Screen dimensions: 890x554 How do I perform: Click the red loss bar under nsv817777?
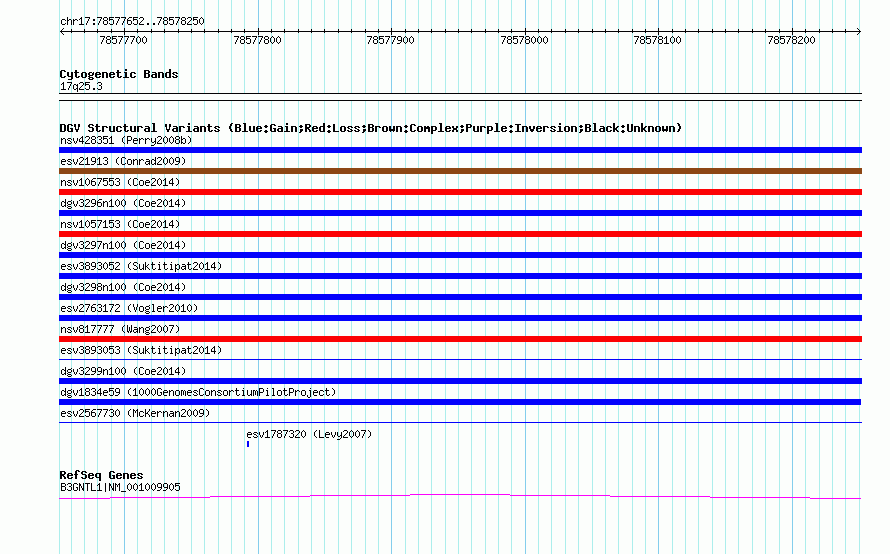pos(460,339)
